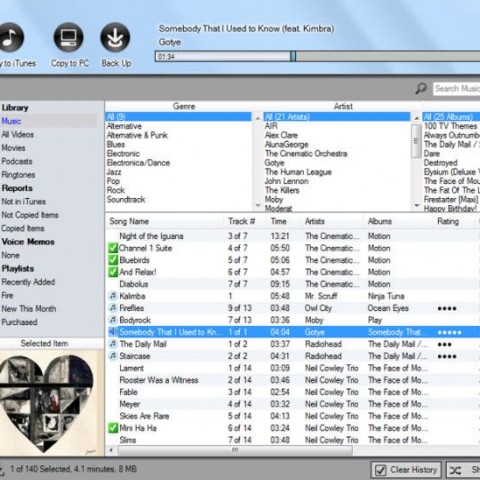Sort by the Time column header
The width and height of the screenshot is (480, 480).
pyautogui.click(x=283, y=221)
